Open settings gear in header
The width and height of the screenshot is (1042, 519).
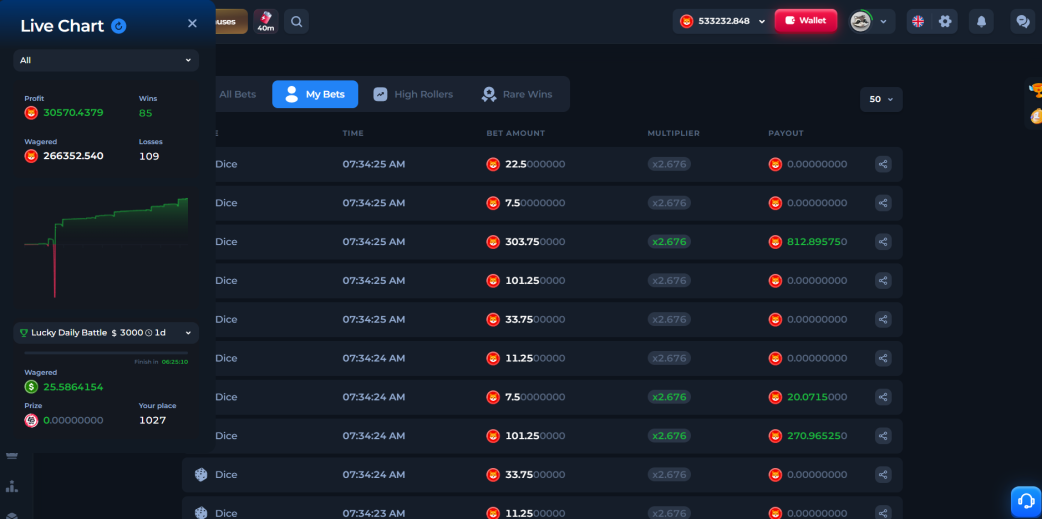(x=945, y=21)
